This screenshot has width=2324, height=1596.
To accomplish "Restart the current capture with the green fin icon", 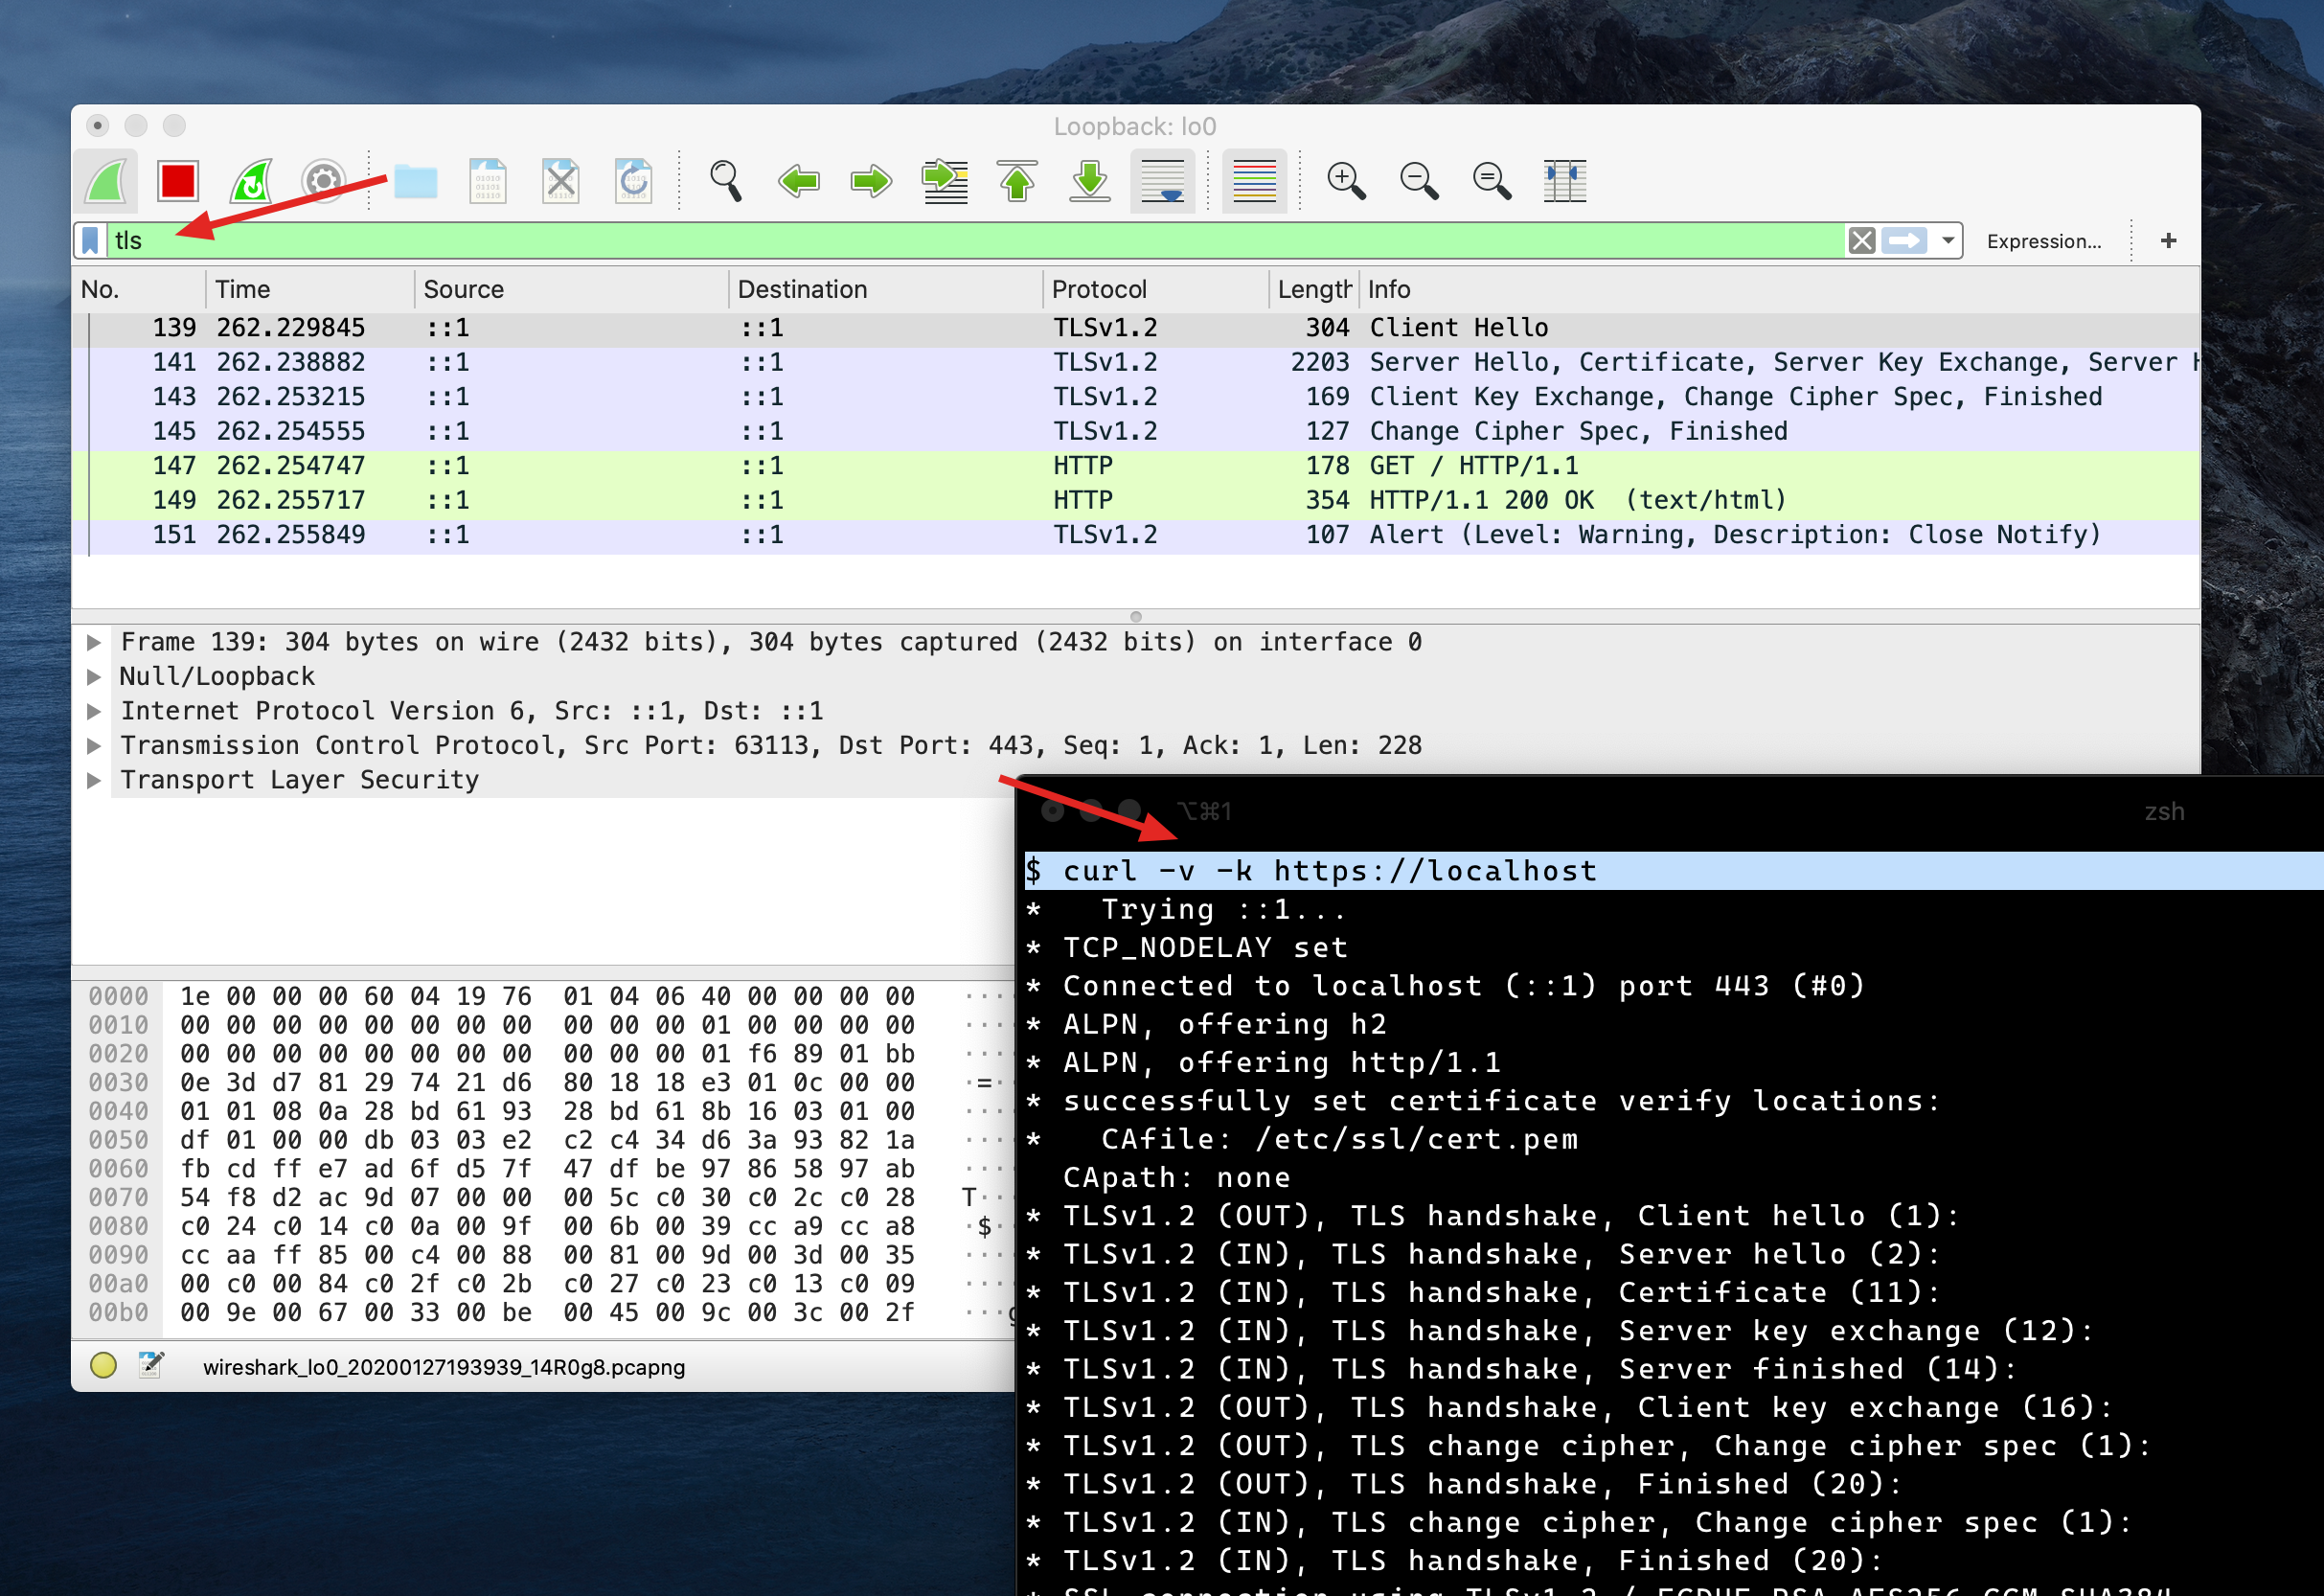I will 251,181.
